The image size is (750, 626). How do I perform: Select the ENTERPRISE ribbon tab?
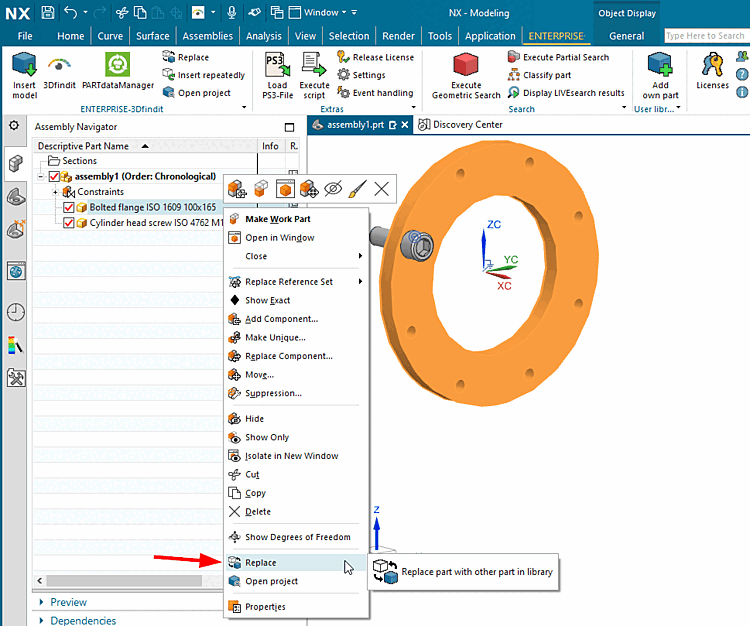pos(556,36)
